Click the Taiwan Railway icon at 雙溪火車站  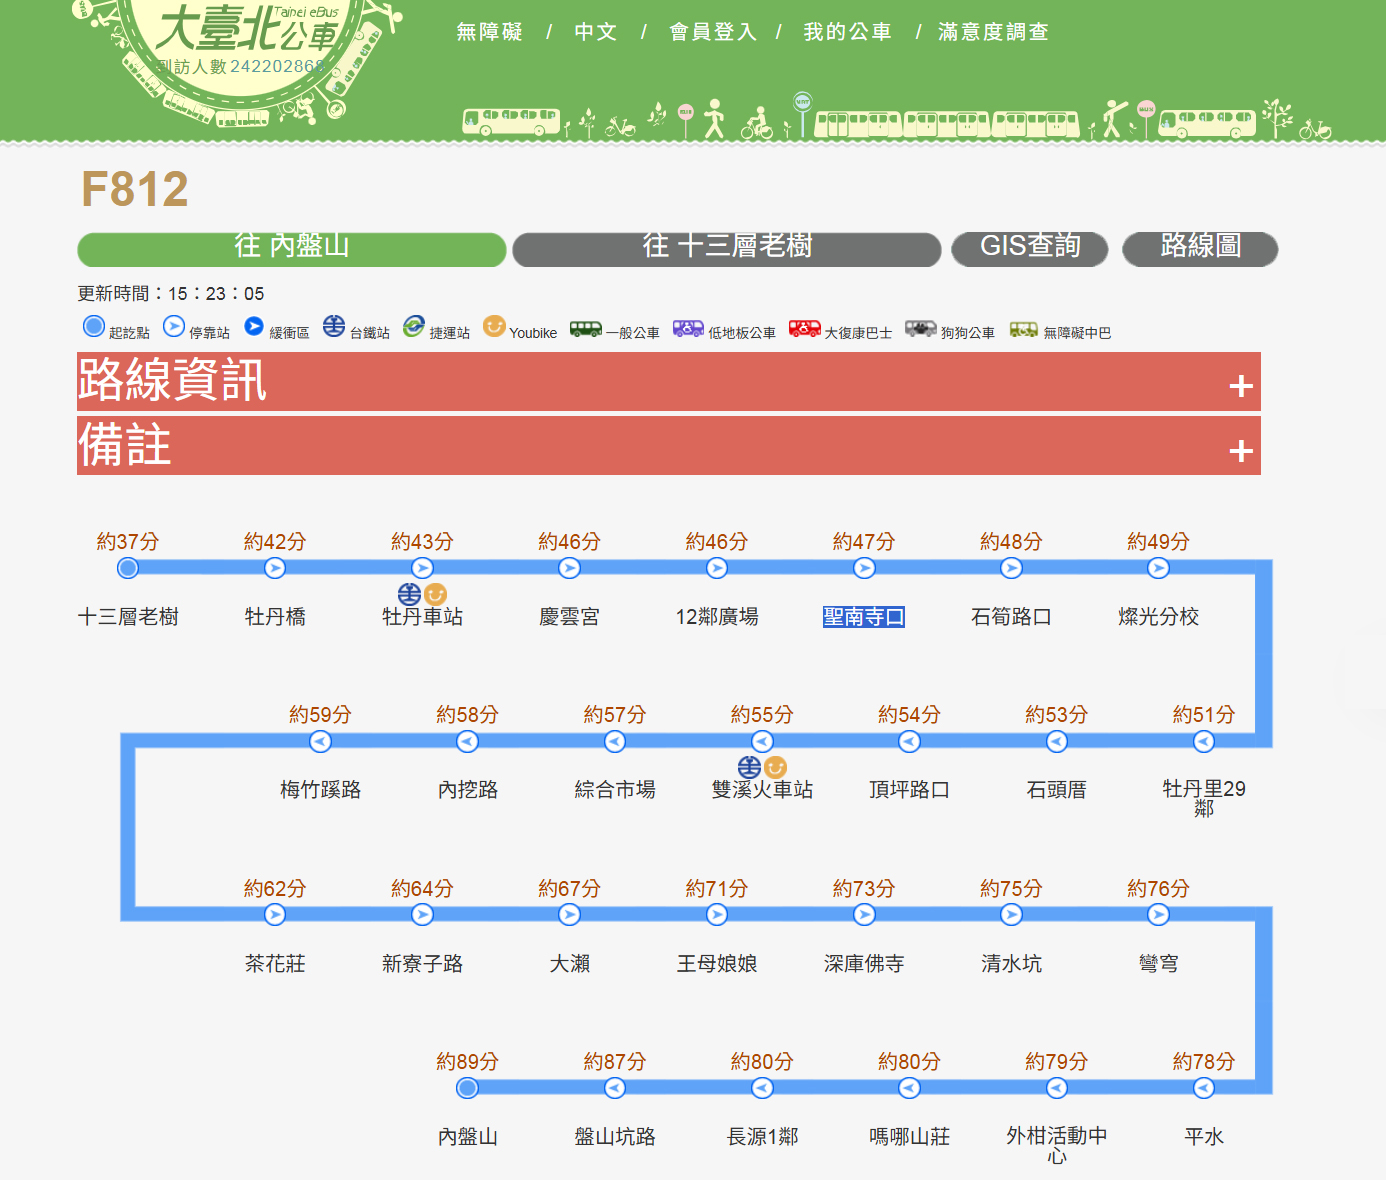749,767
